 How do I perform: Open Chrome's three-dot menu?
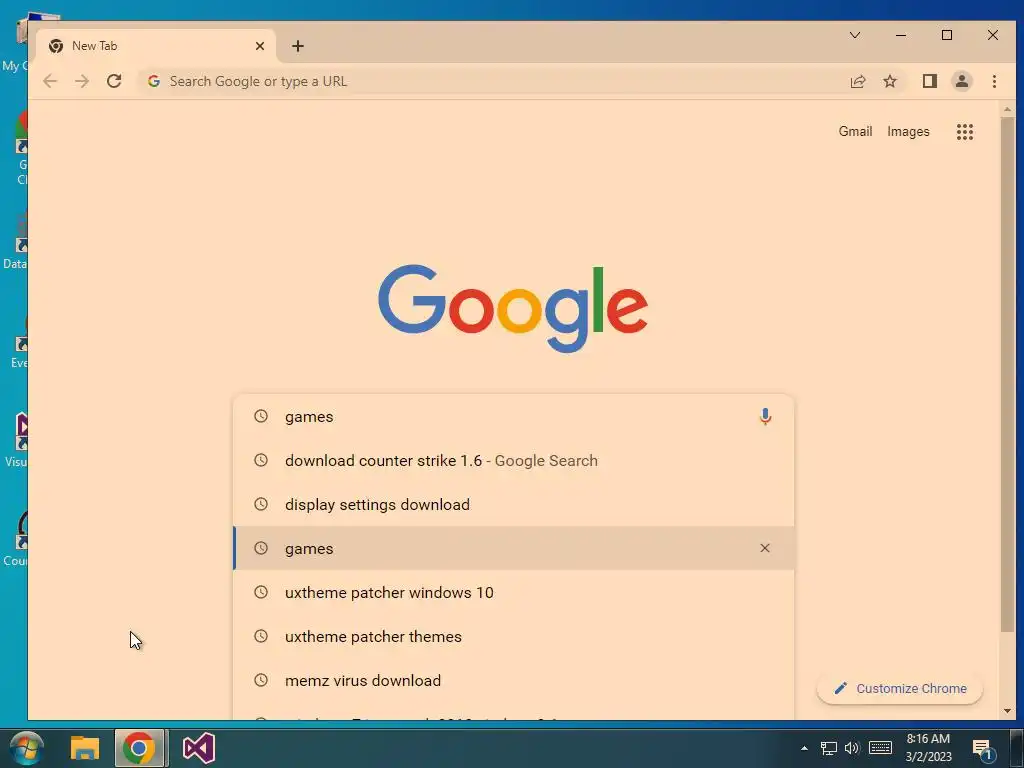click(994, 81)
